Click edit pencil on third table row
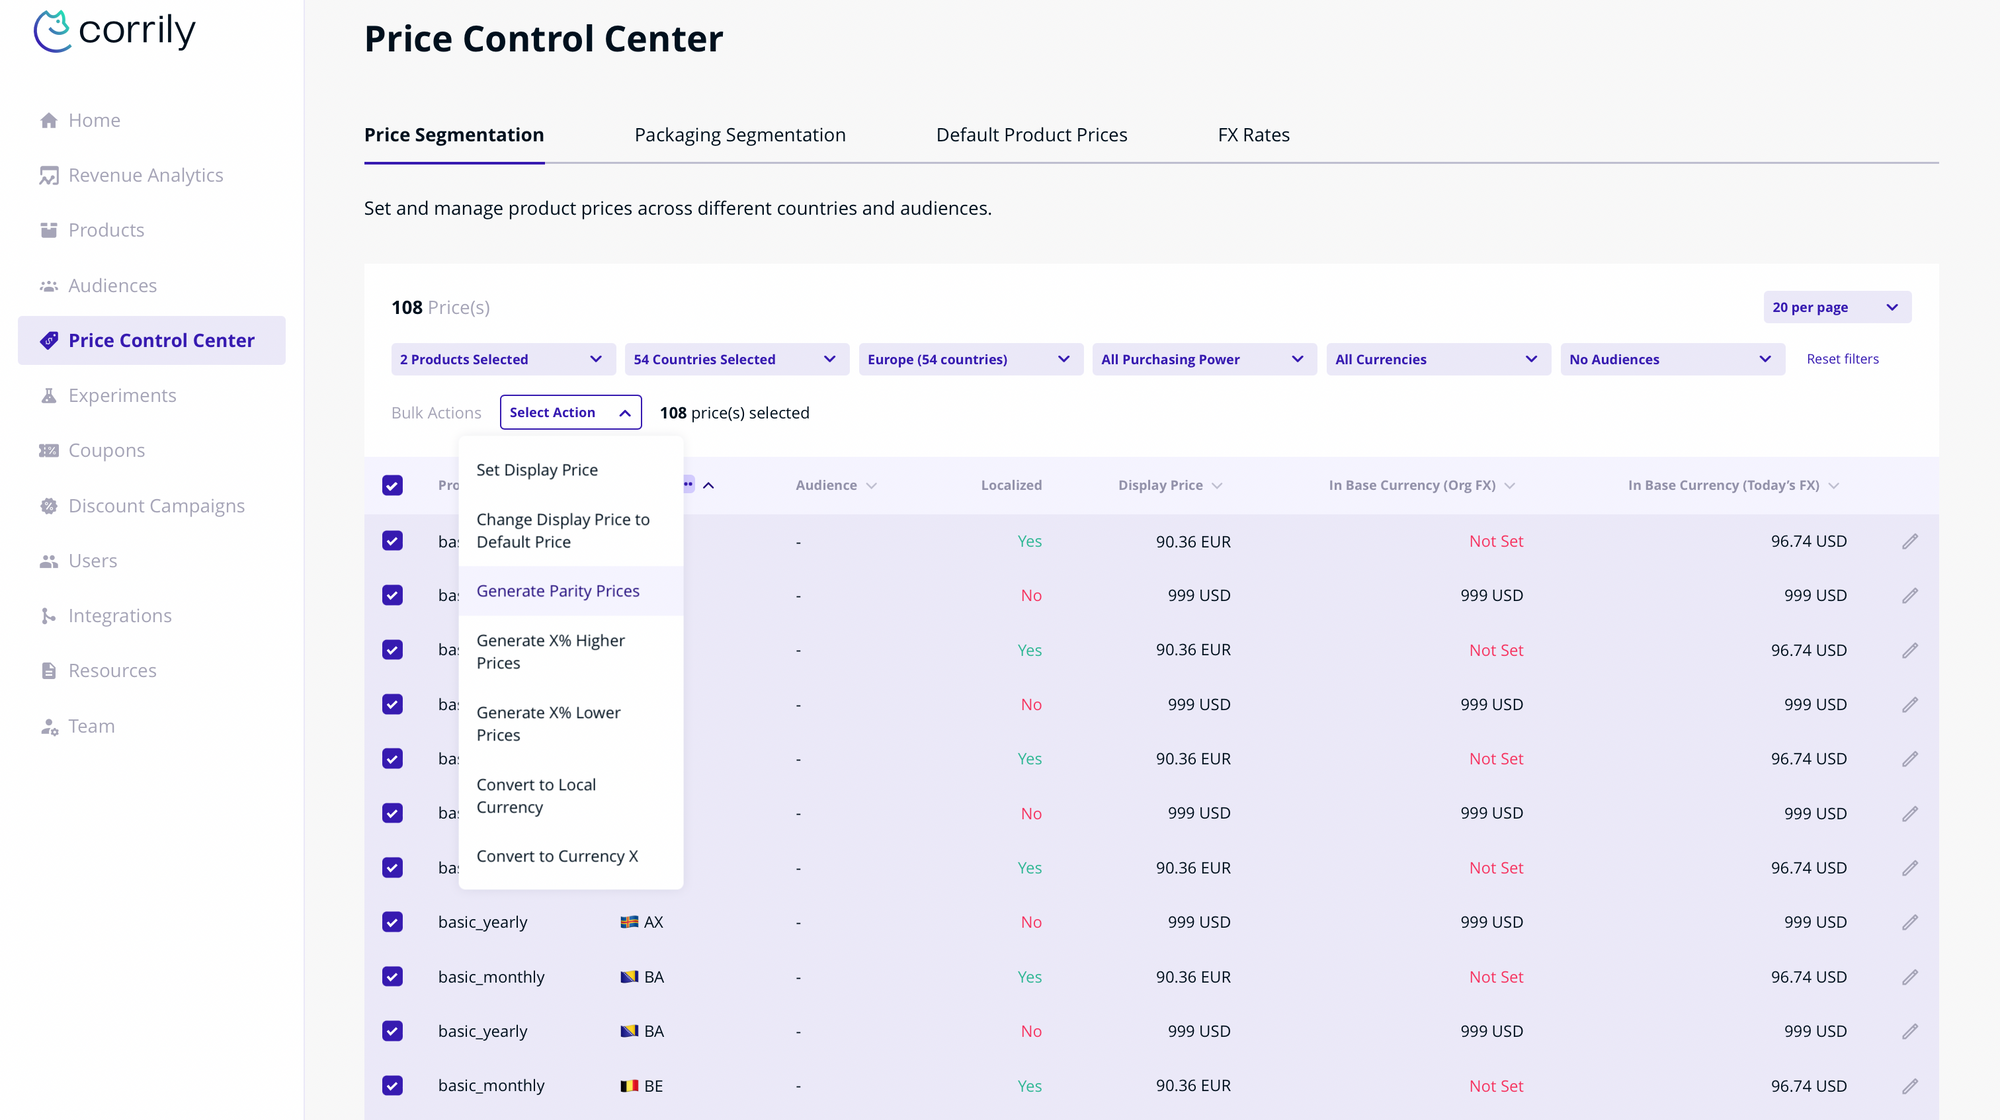2000x1120 pixels. click(x=1910, y=650)
